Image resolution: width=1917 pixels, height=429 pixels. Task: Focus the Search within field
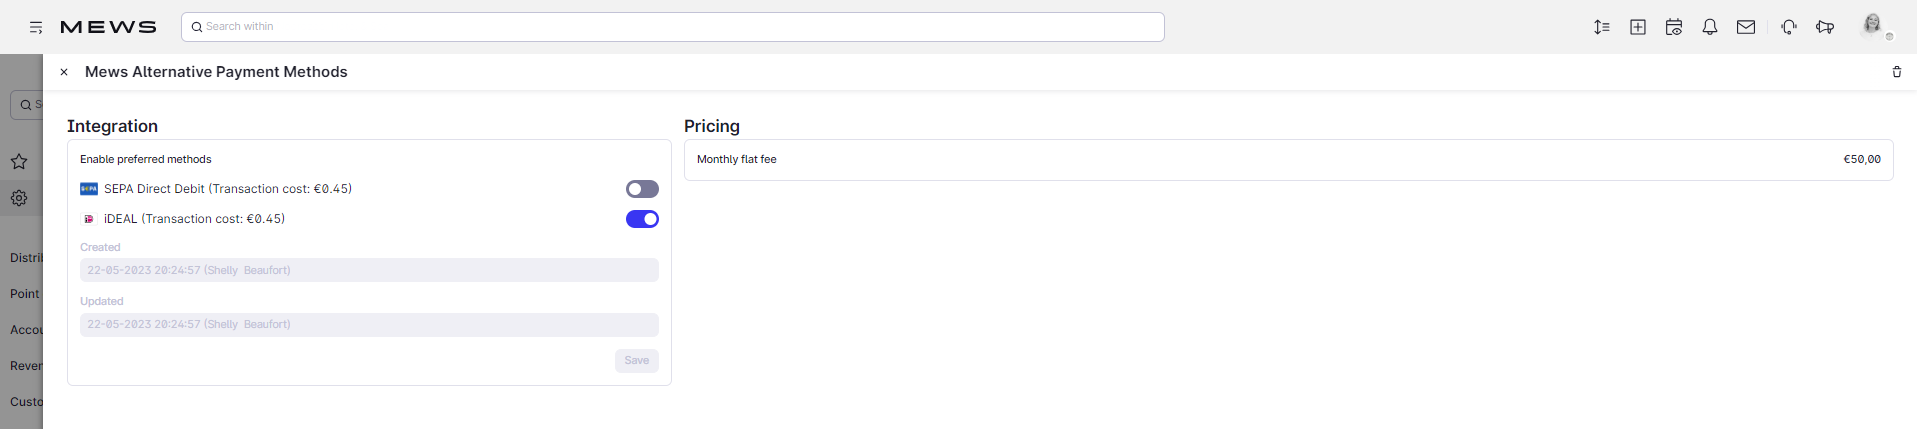[673, 27]
